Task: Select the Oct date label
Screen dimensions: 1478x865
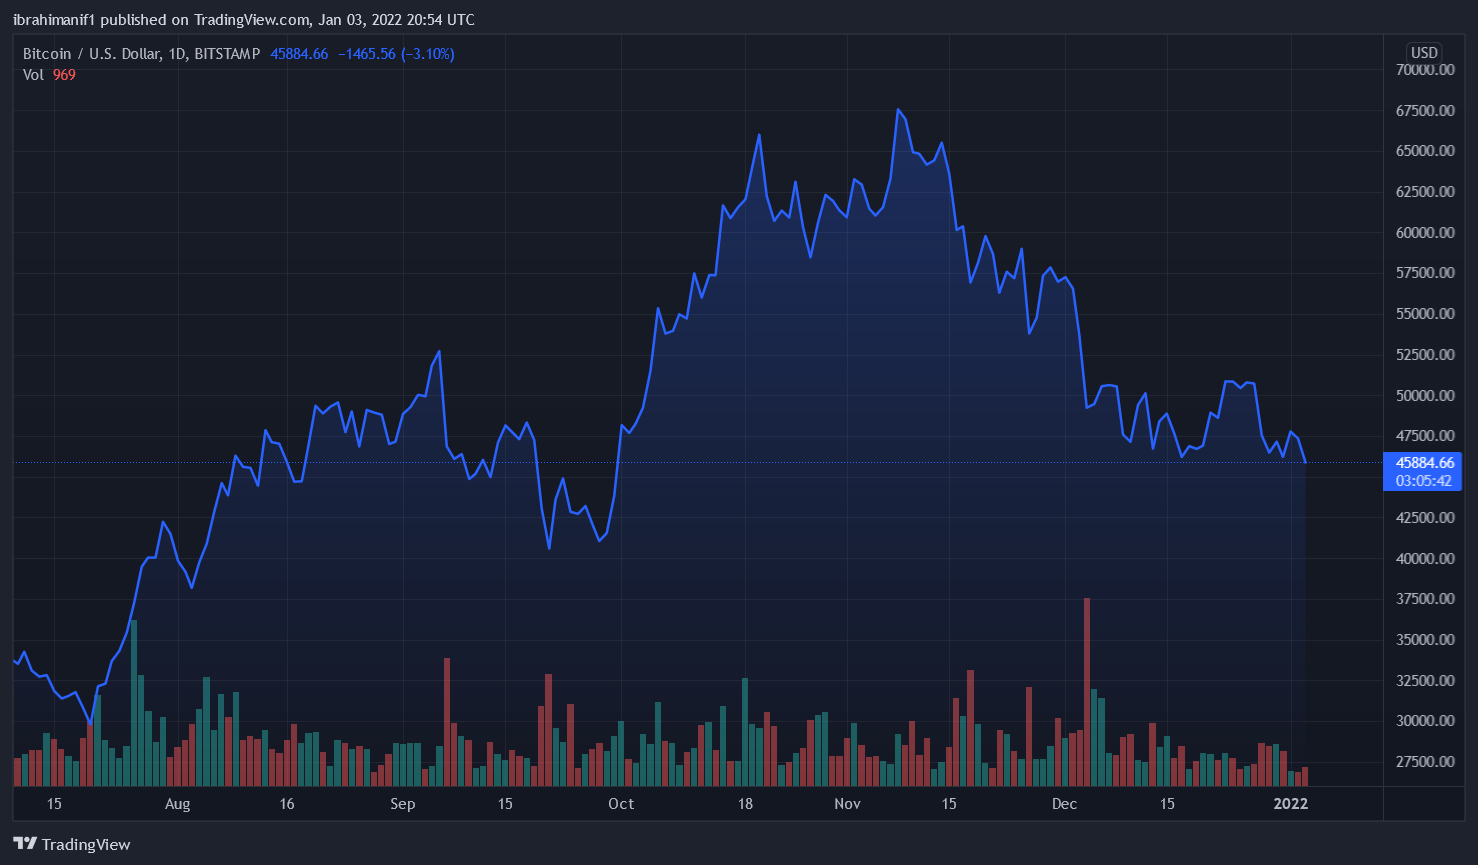Action: 621,804
